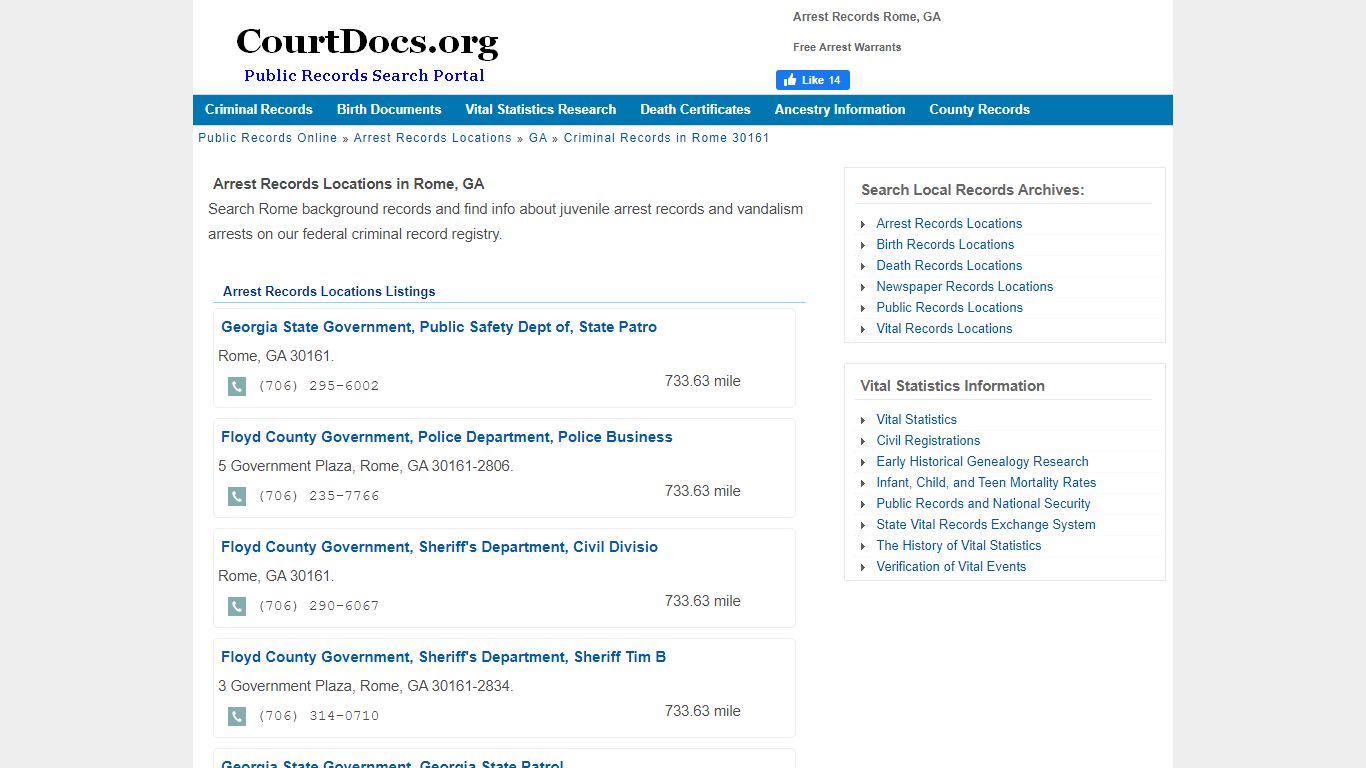
Task: Open Birth Documents menu item
Action: point(389,109)
